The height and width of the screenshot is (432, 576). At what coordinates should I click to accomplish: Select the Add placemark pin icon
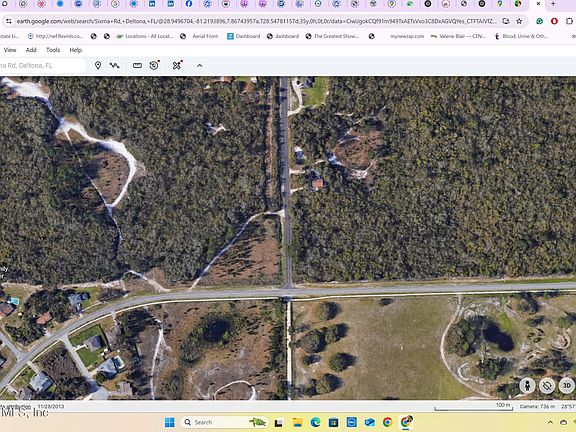pyautogui.click(x=98, y=65)
